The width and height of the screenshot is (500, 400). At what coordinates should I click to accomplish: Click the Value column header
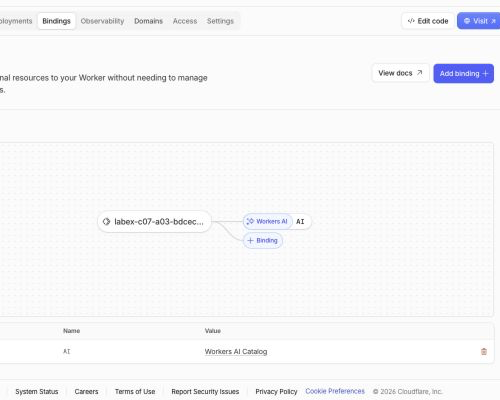[x=213, y=331]
